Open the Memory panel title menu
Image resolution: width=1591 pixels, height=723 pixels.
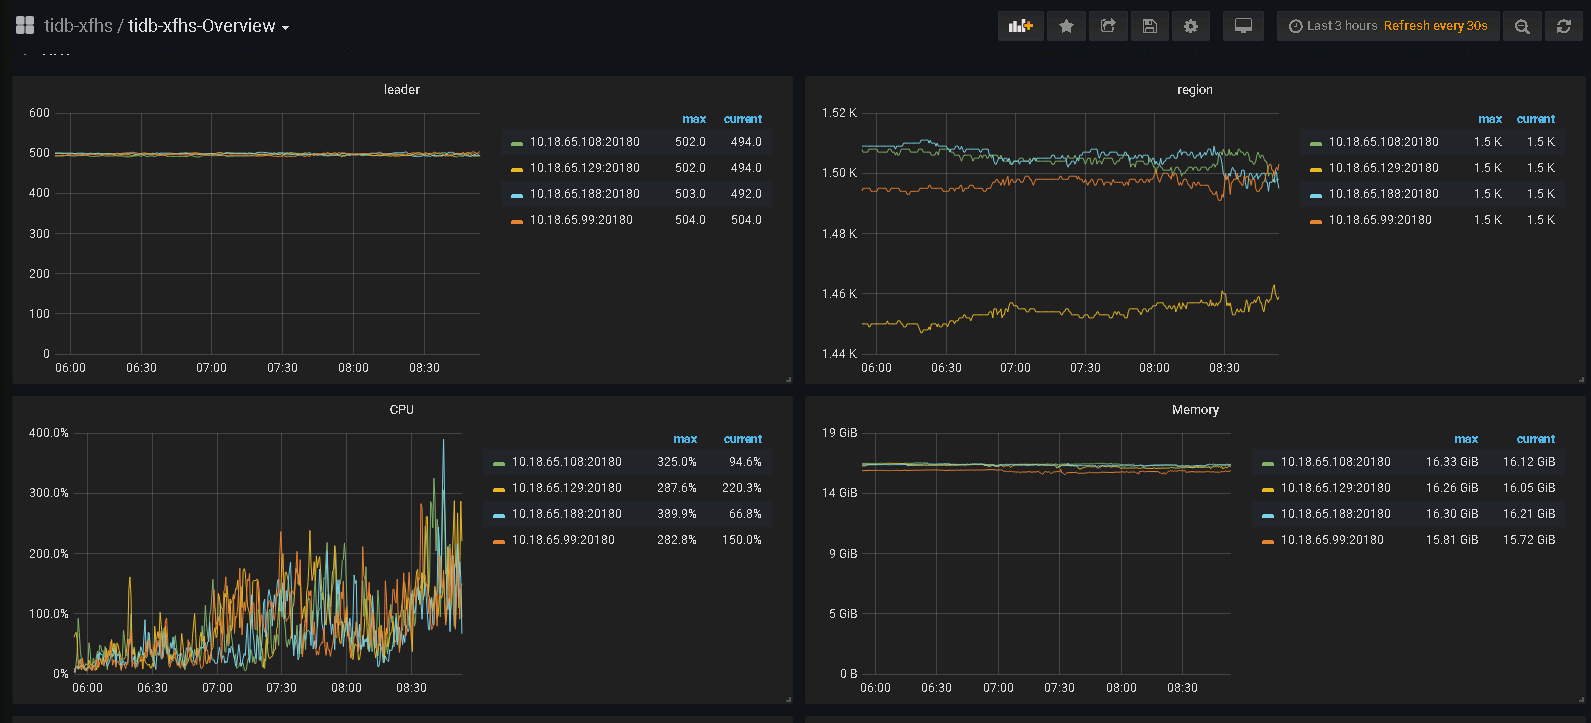click(x=1195, y=410)
